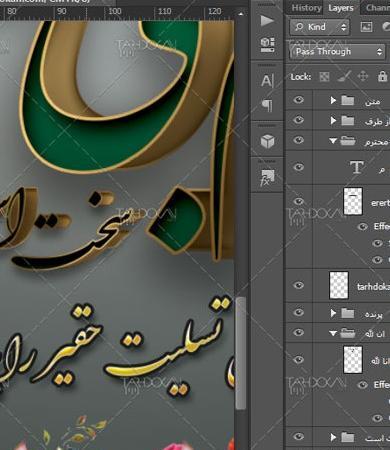This screenshot has width=390, height=450.
Task: Switch to the Channels tab
Action: pyautogui.click(x=378, y=8)
